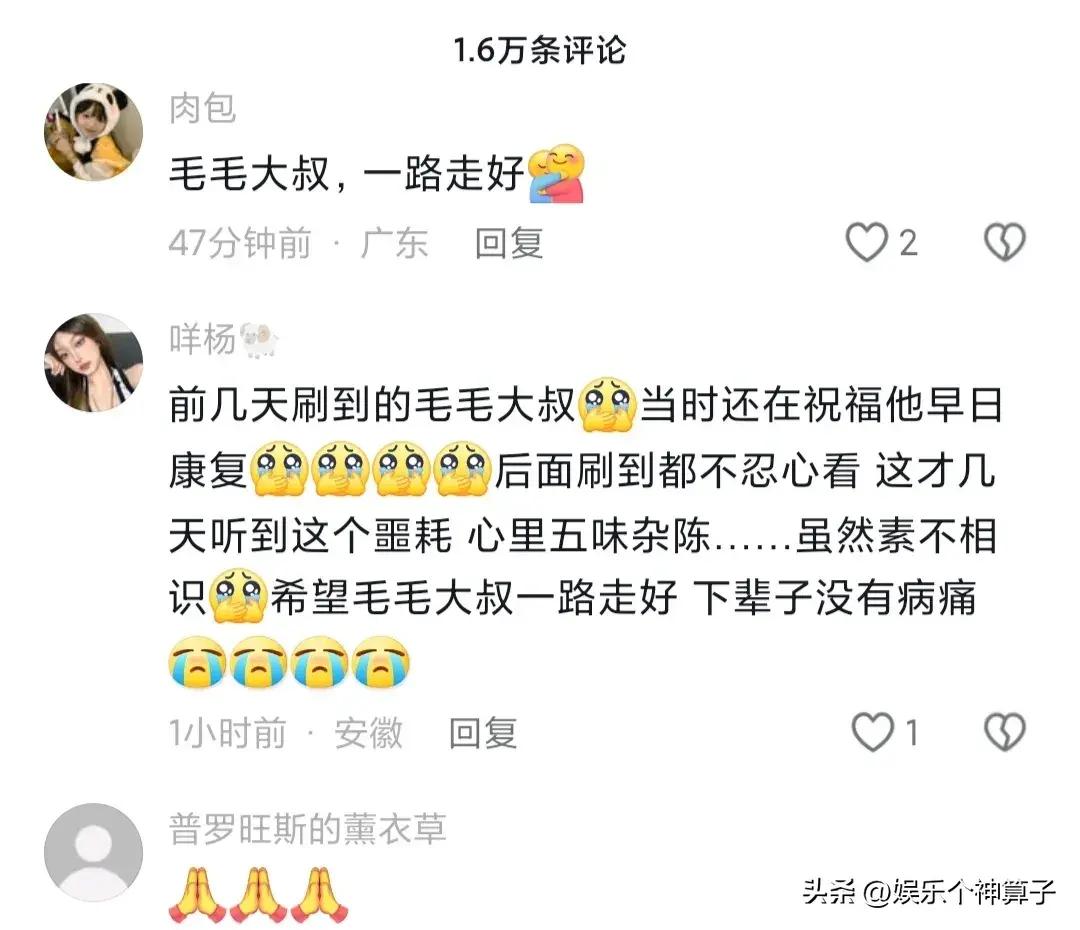Reply to 咩杨's comment via 回复
This screenshot has width=1080, height=930.
483,732
